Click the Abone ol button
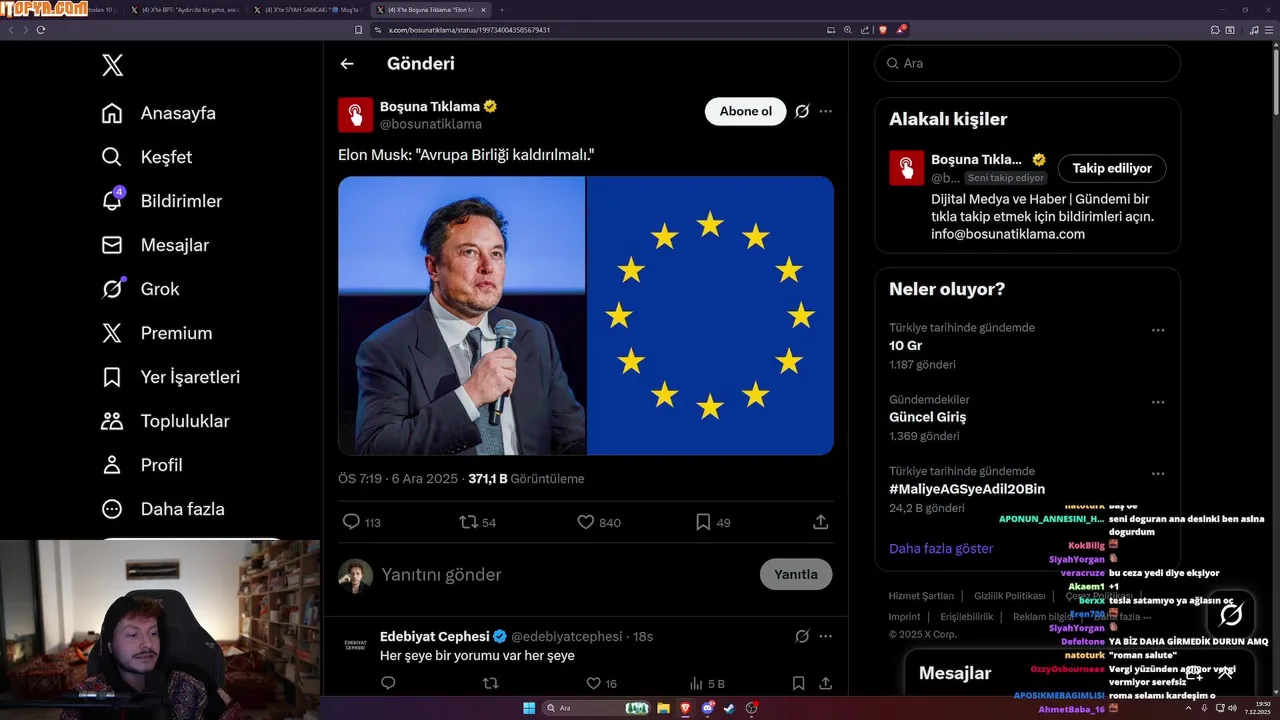The image size is (1280, 720). click(746, 111)
